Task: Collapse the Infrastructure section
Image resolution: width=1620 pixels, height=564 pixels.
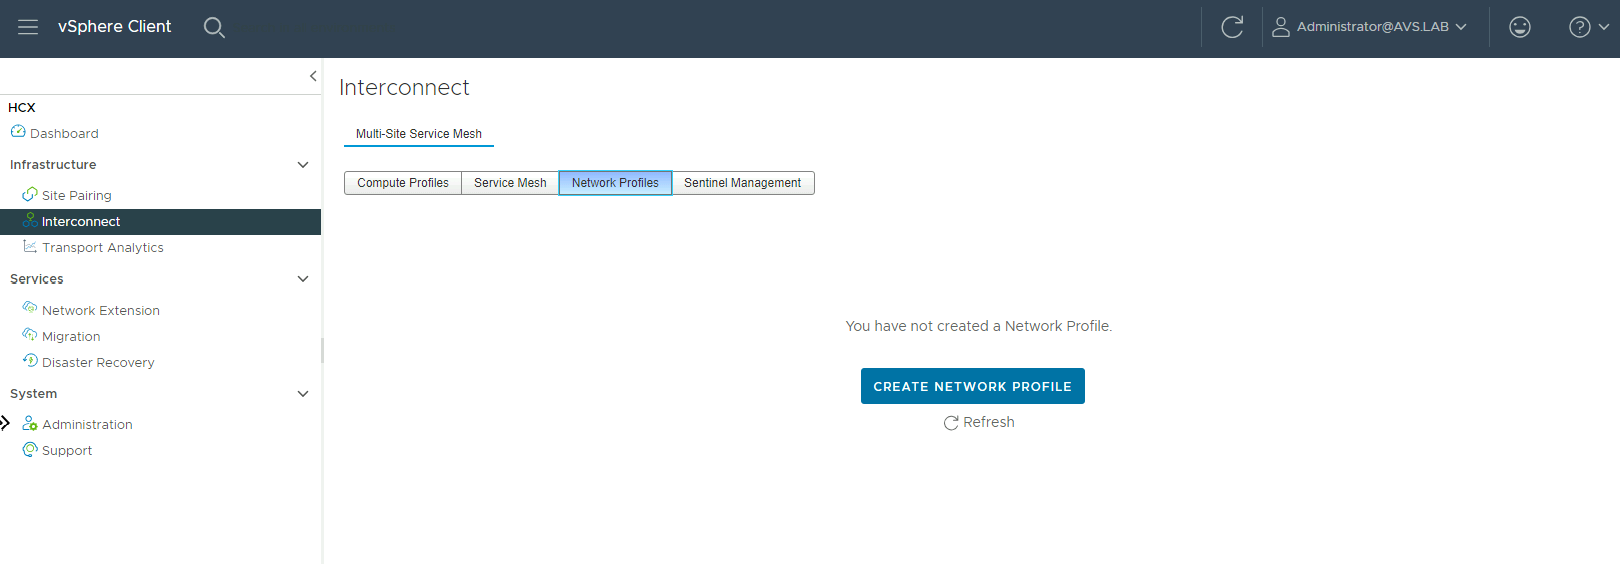Action: [303, 165]
